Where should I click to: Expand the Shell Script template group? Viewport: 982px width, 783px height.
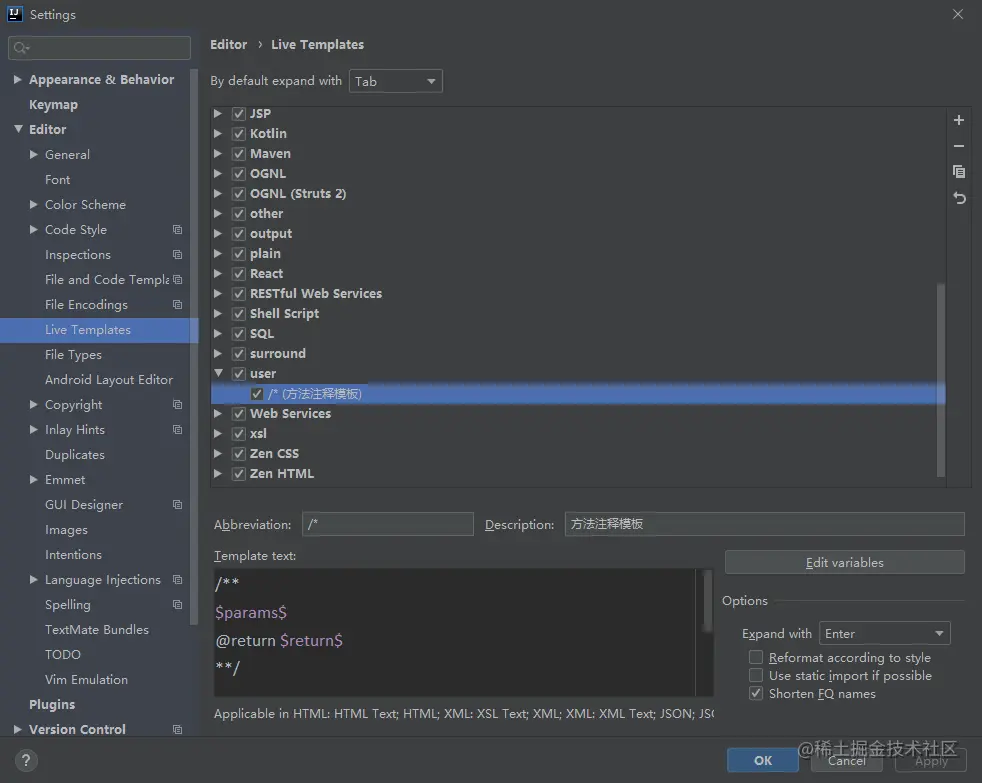coord(218,314)
